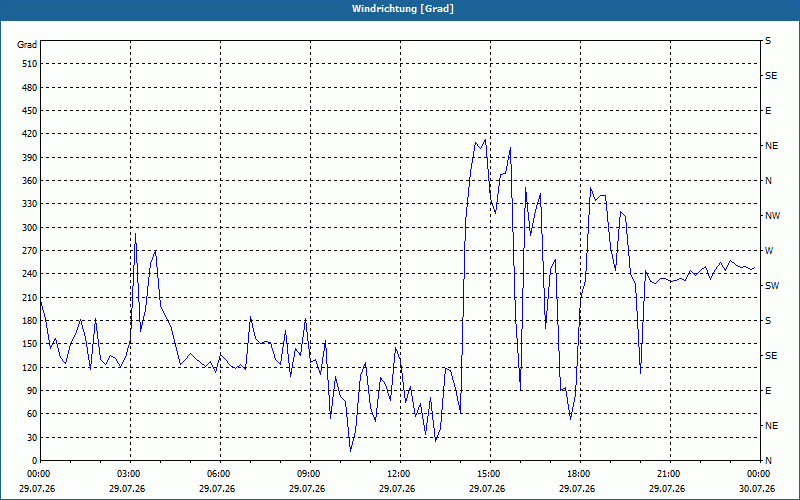This screenshot has height=500, width=800.
Task: Select the y-axis value "120"
Action: click(30, 367)
